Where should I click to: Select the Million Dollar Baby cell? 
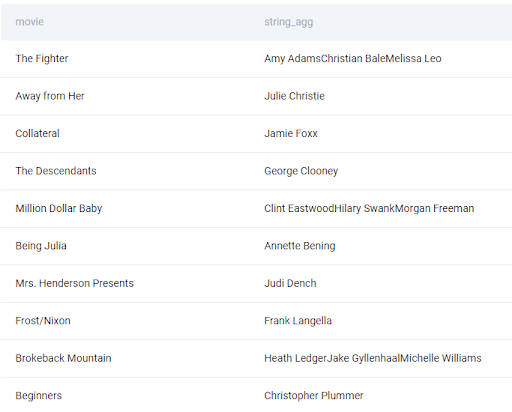point(59,208)
